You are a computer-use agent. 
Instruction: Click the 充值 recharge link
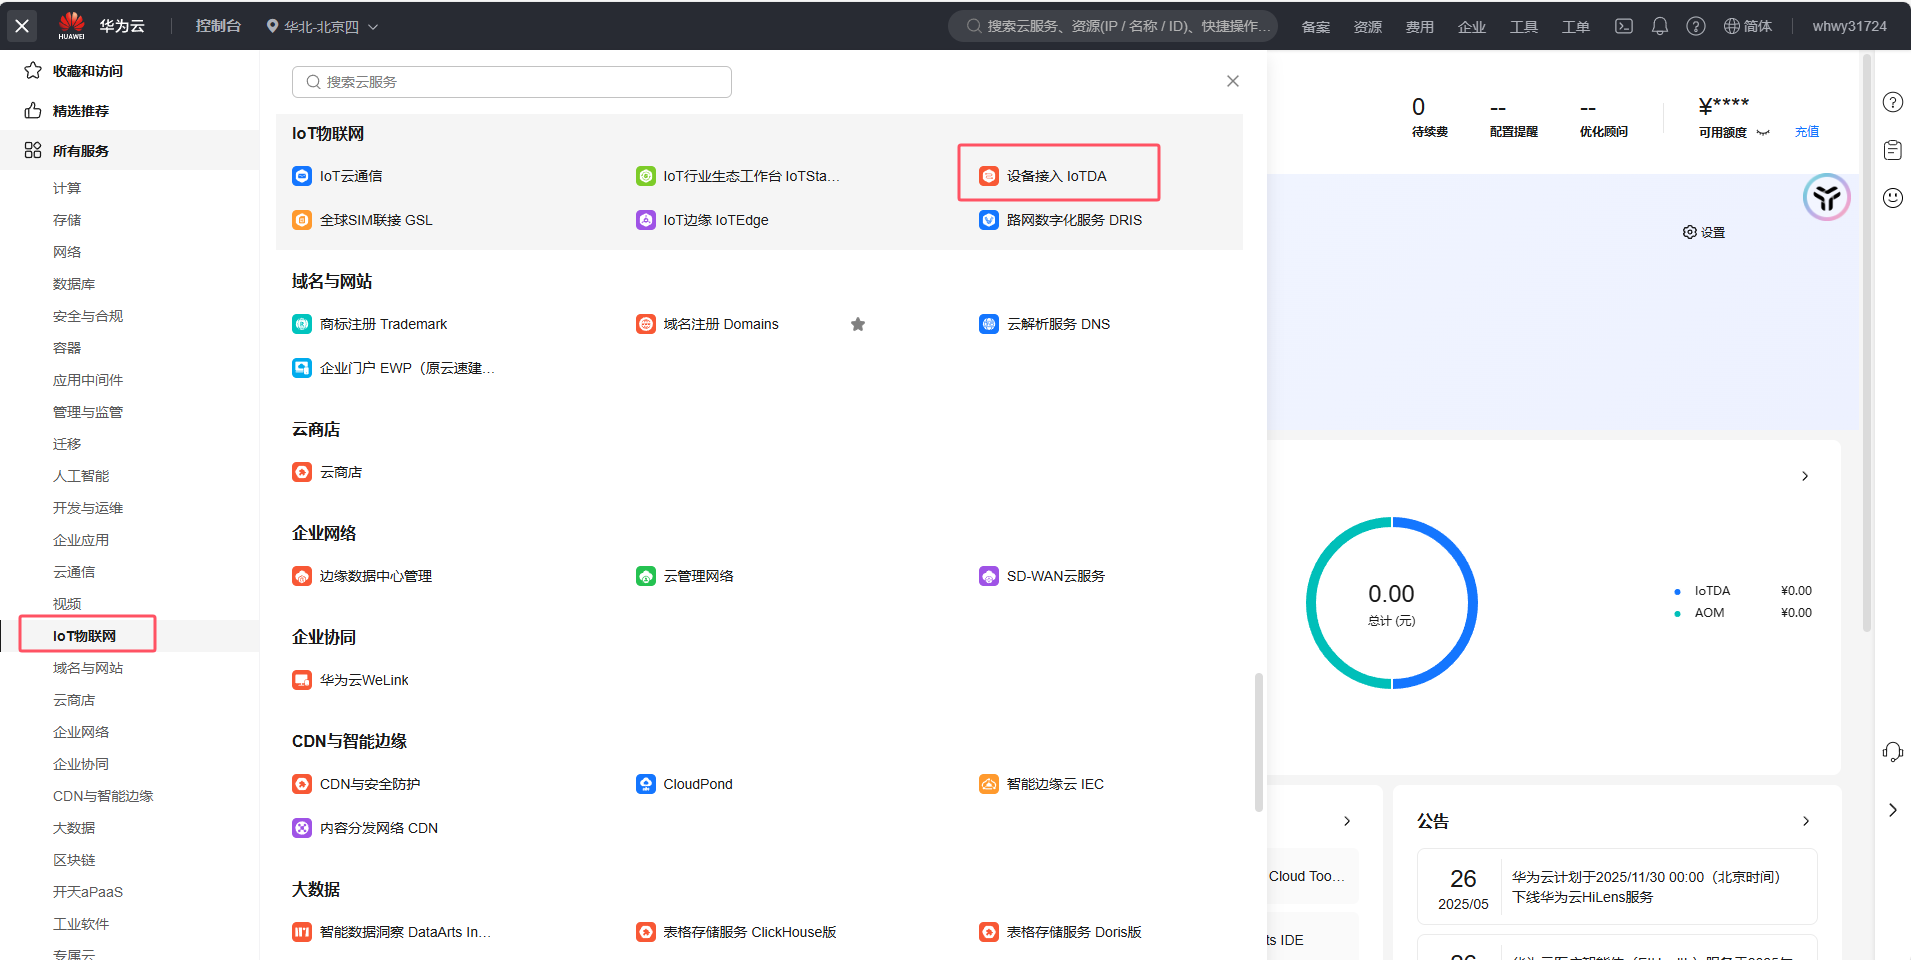click(1807, 132)
